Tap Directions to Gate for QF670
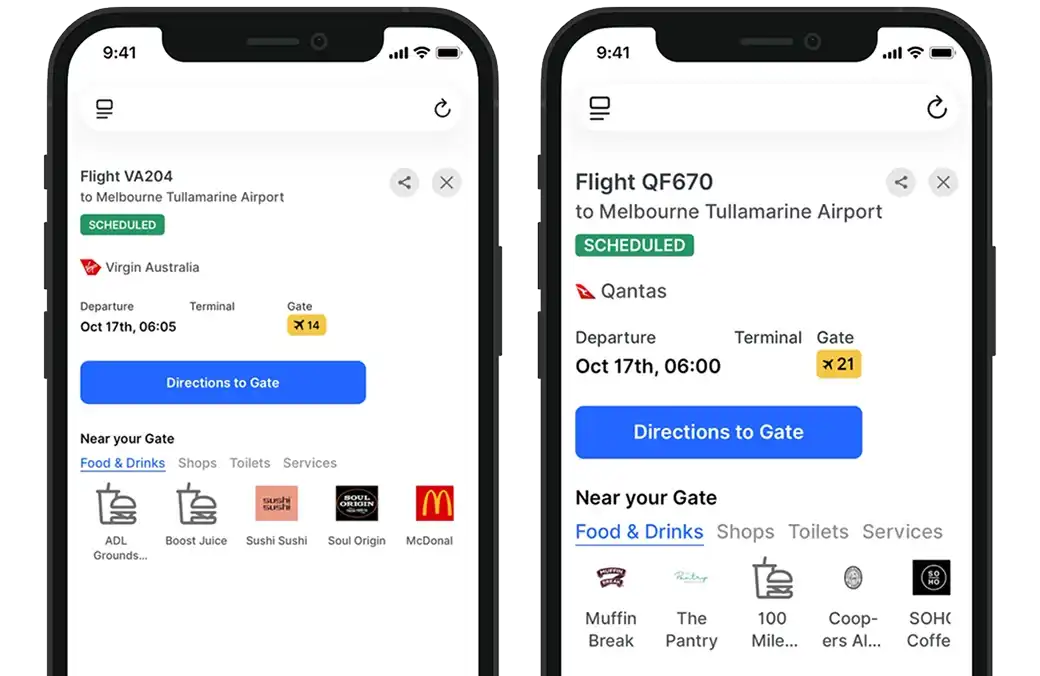 pos(718,432)
